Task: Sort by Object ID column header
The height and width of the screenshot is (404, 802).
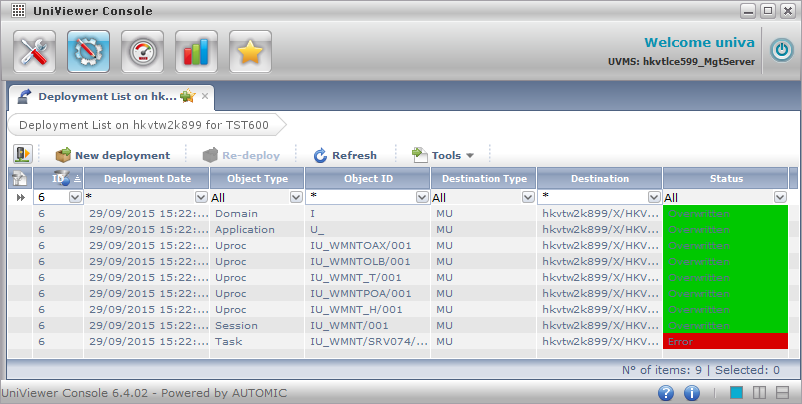Action: click(368, 178)
